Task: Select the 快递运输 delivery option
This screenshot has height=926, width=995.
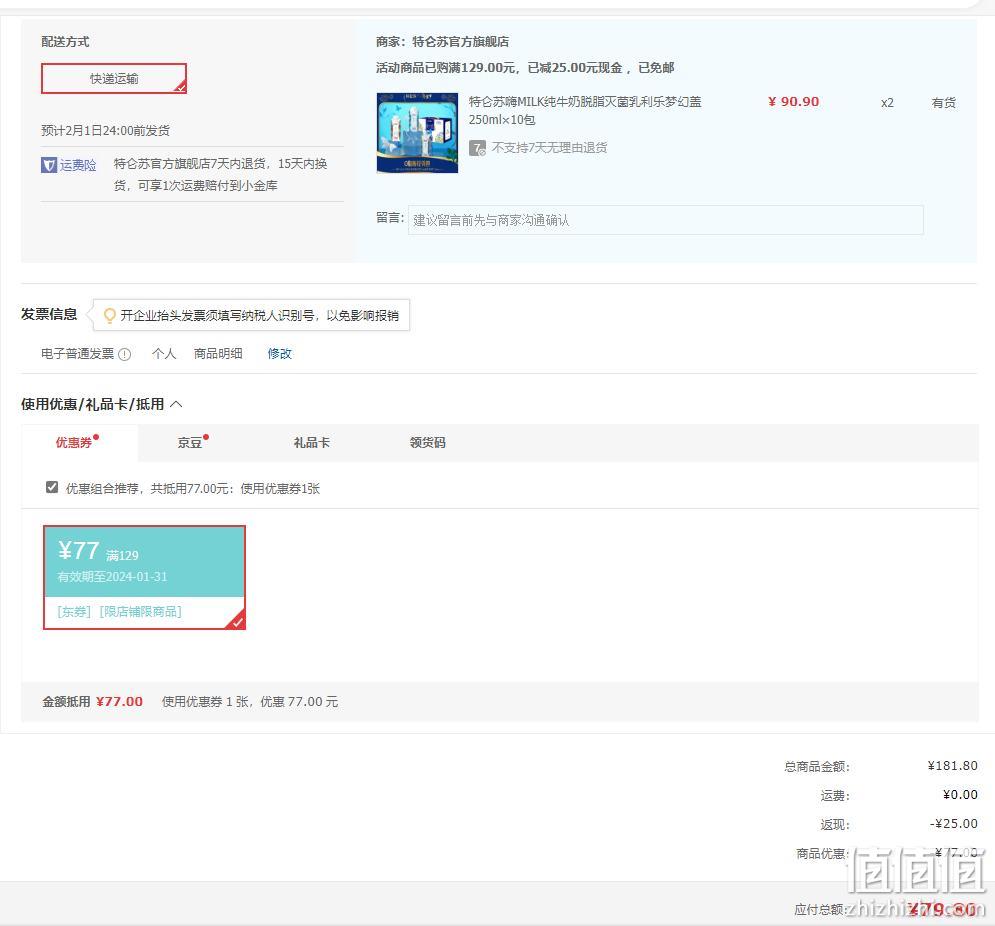Action: pyautogui.click(x=114, y=79)
